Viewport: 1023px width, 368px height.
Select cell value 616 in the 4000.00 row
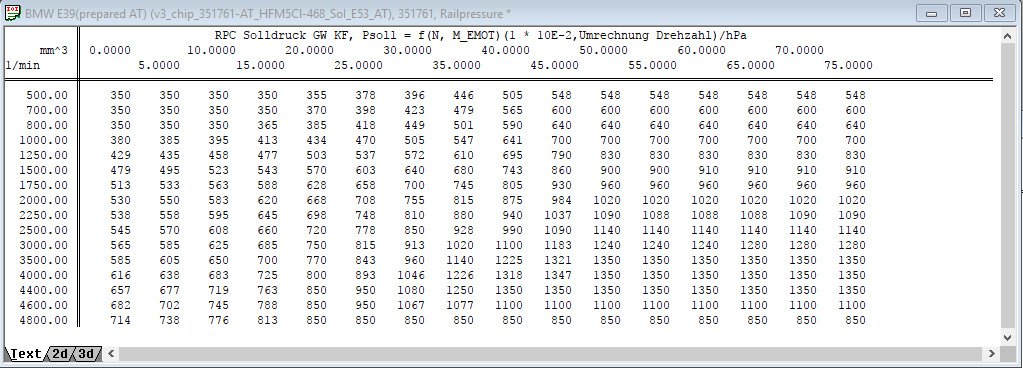(x=120, y=275)
